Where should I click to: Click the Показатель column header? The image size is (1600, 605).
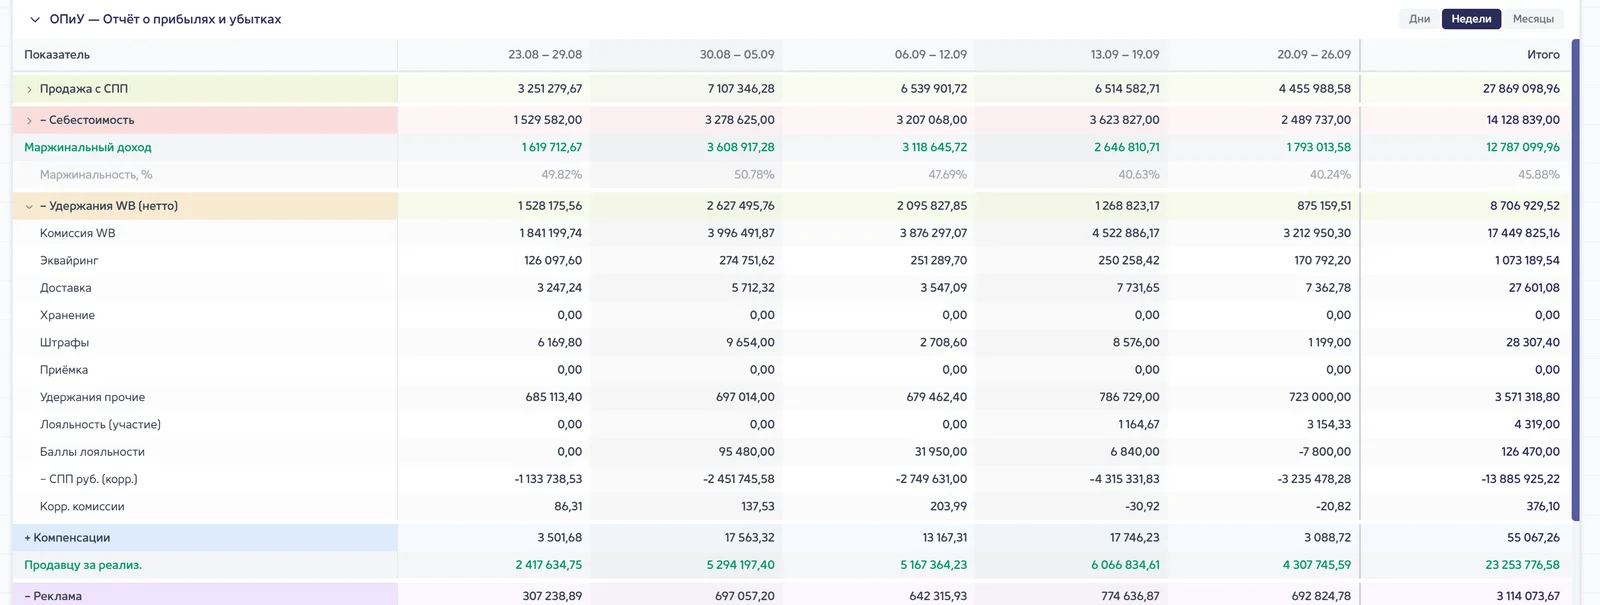57,55
